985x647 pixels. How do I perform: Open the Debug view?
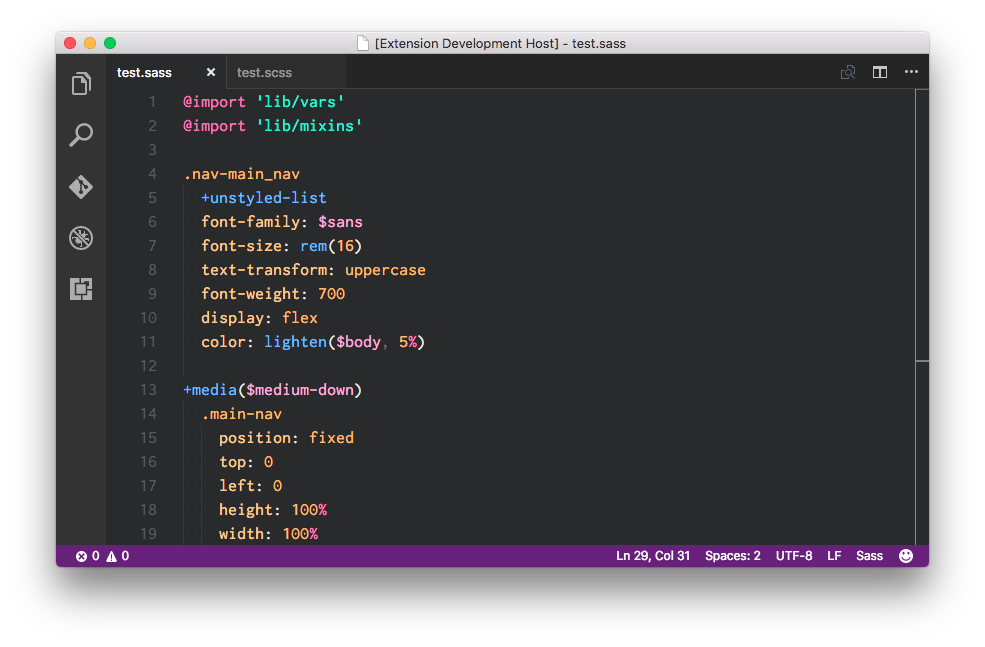pos(81,238)
